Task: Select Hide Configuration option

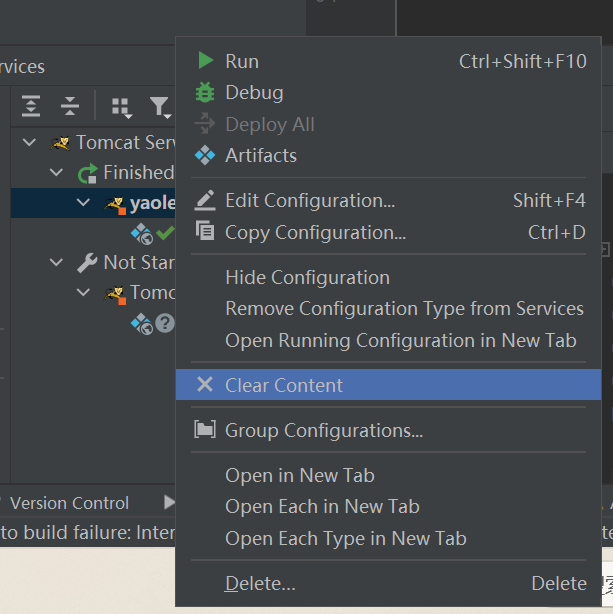Action: (x=307, y=277)
